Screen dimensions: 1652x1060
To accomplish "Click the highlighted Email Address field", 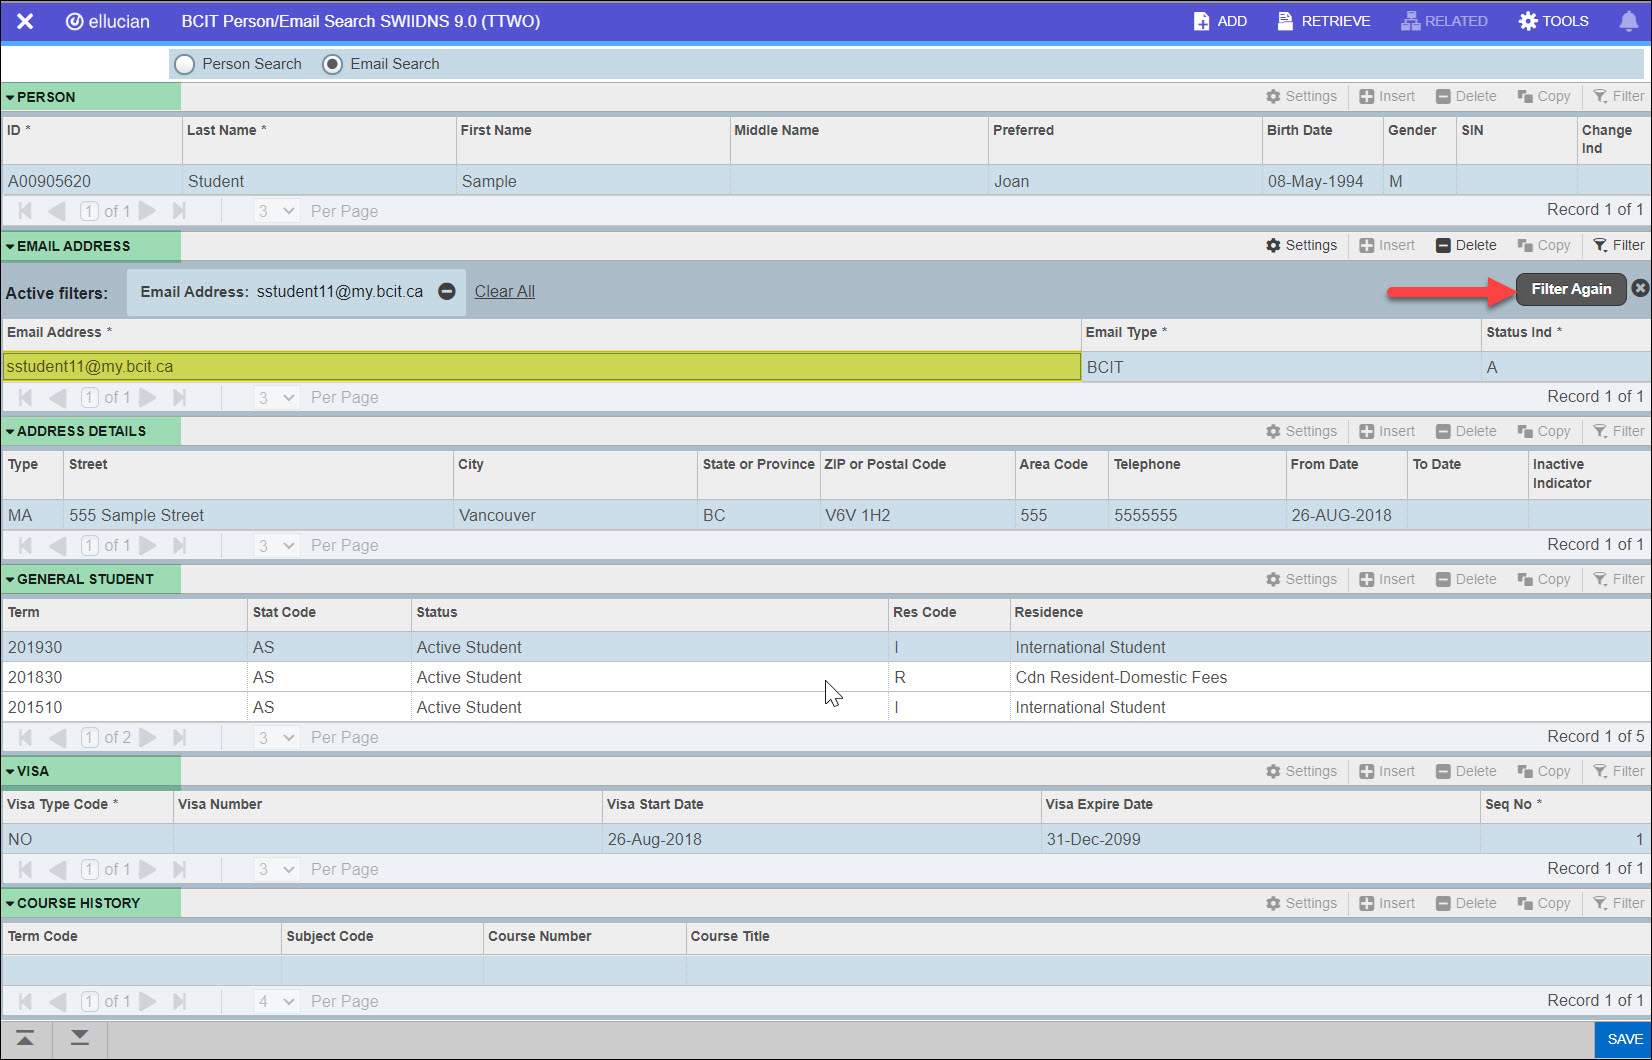I will click(x=540, y=366).
